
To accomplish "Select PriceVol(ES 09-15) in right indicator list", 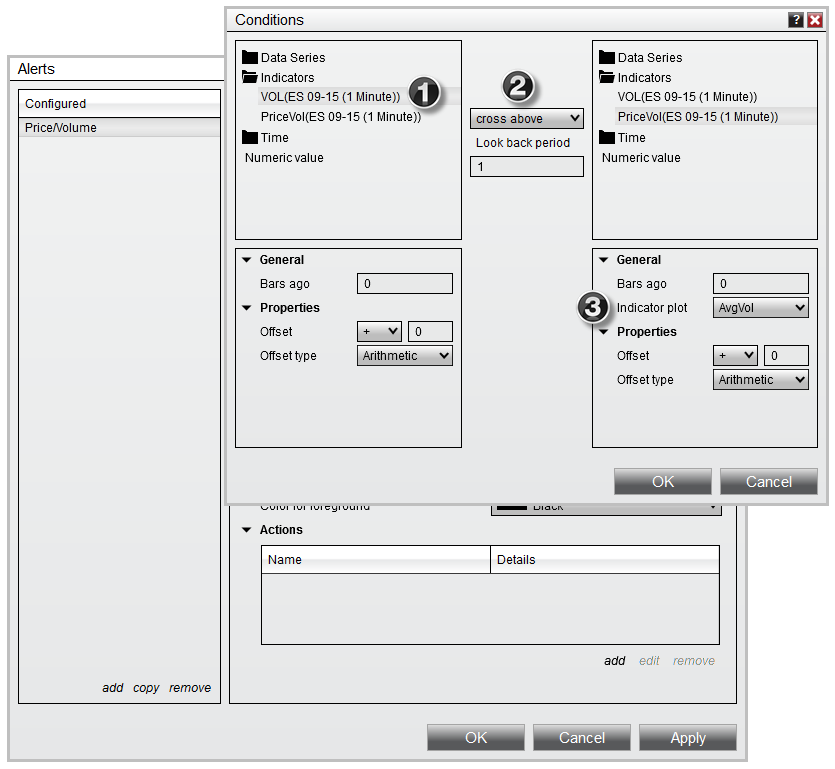I will (697, 117).
